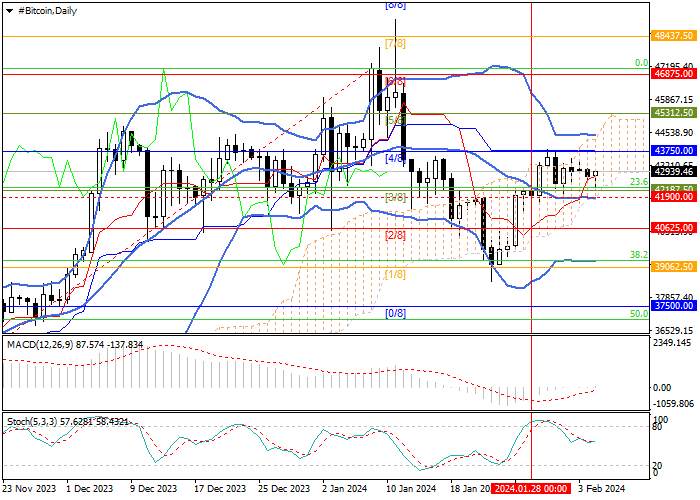The height and width of the screenshot is (500, 700).
Task: Click the 23 Nov 2023 date label
Action: click(x=29, y=488)
